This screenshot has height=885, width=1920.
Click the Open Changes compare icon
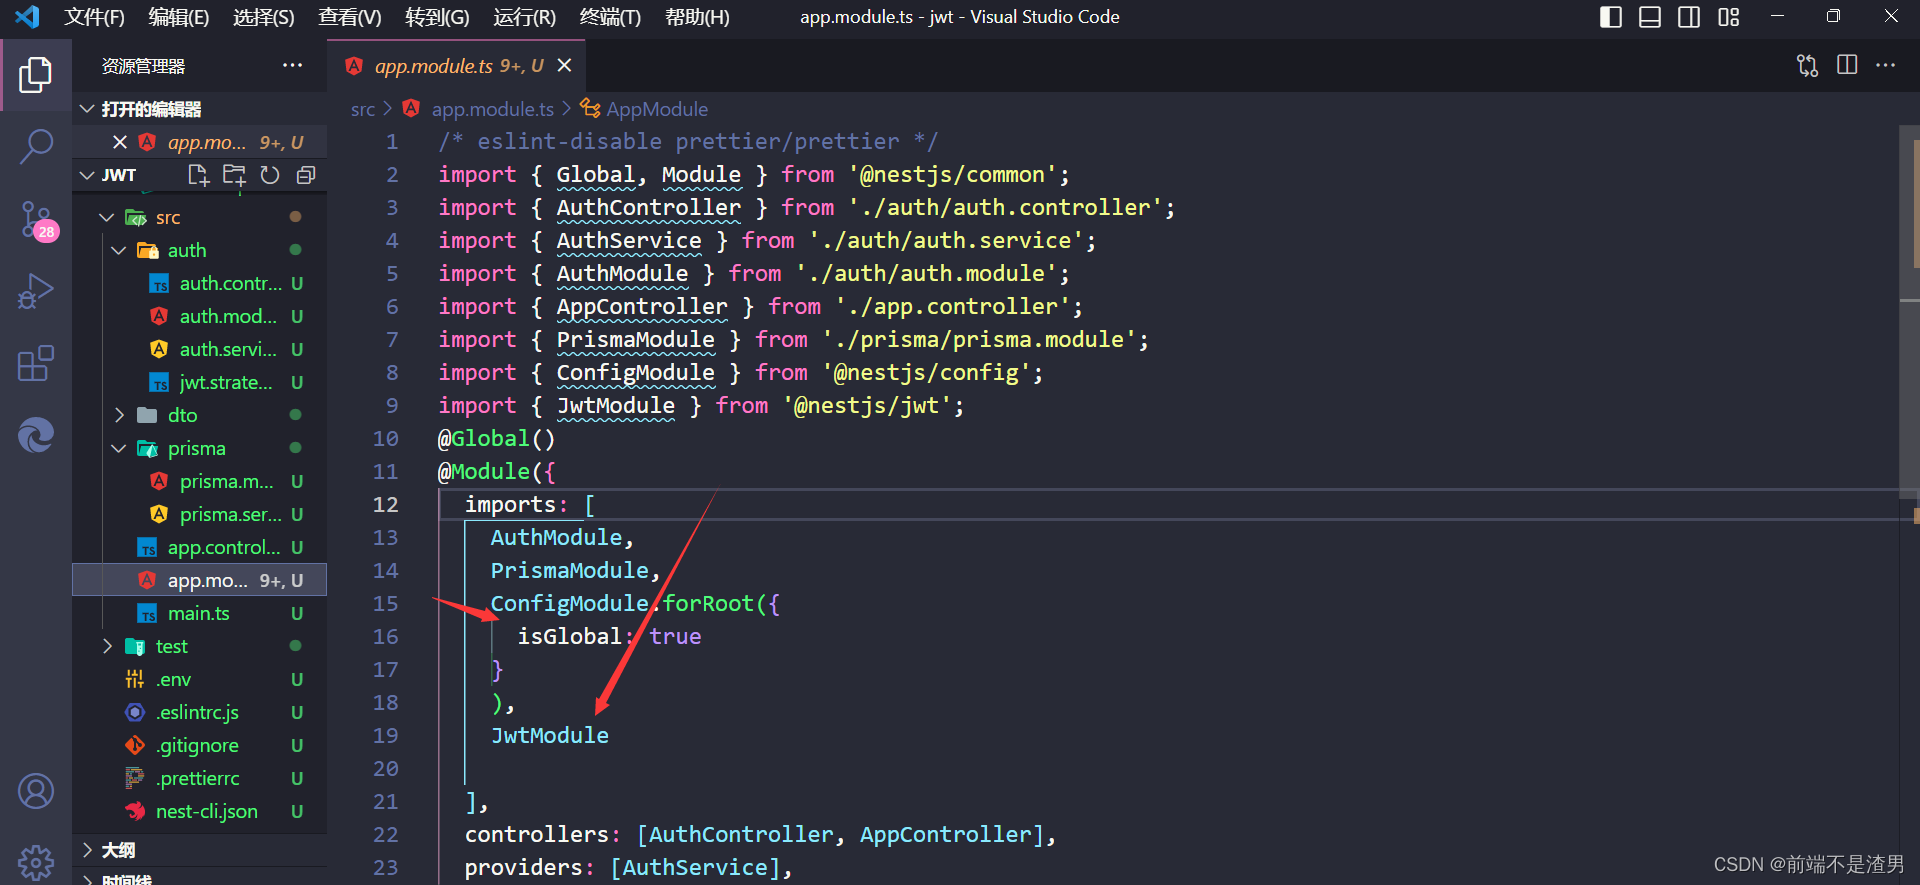pos(1807,66)
